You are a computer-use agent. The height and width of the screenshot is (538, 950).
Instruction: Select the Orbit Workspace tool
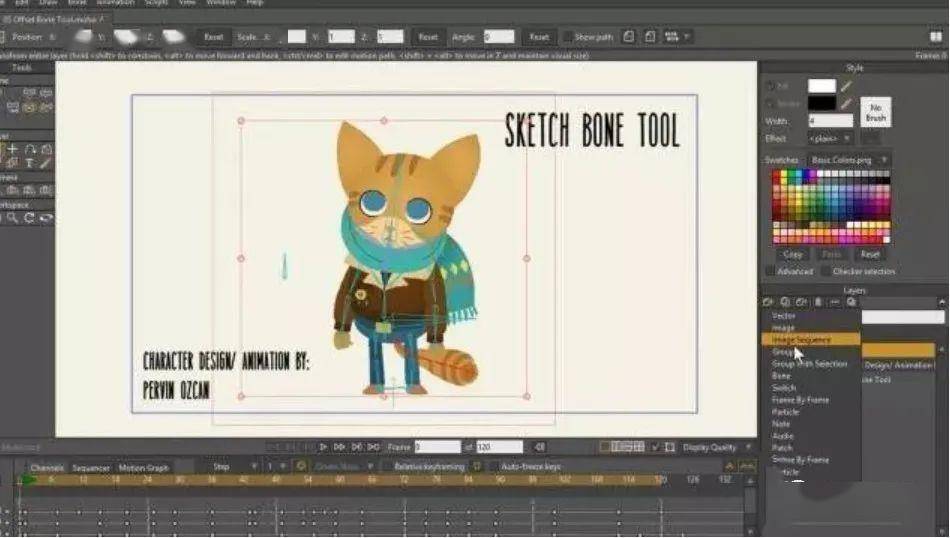point(46,218)
